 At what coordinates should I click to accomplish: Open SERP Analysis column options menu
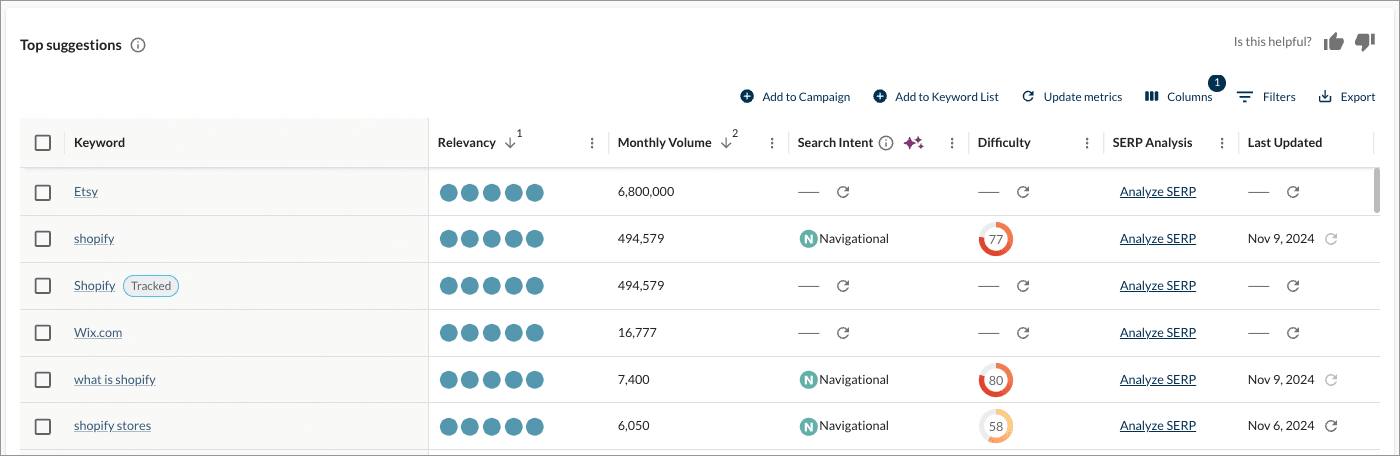[1222, 143]
